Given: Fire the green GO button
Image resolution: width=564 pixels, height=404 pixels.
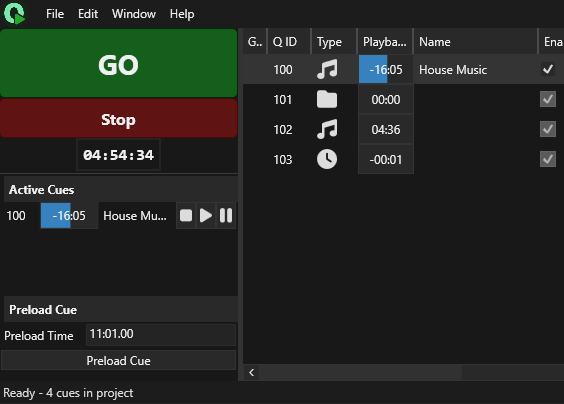Looking at the screenshot, I should click(119, 63).
